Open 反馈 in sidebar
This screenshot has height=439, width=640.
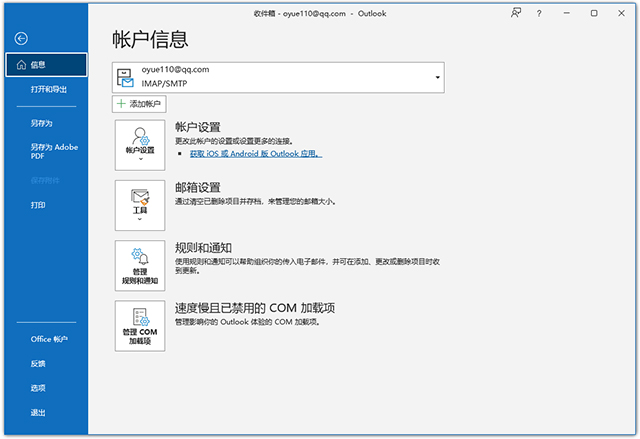click(x=38, y=364)
